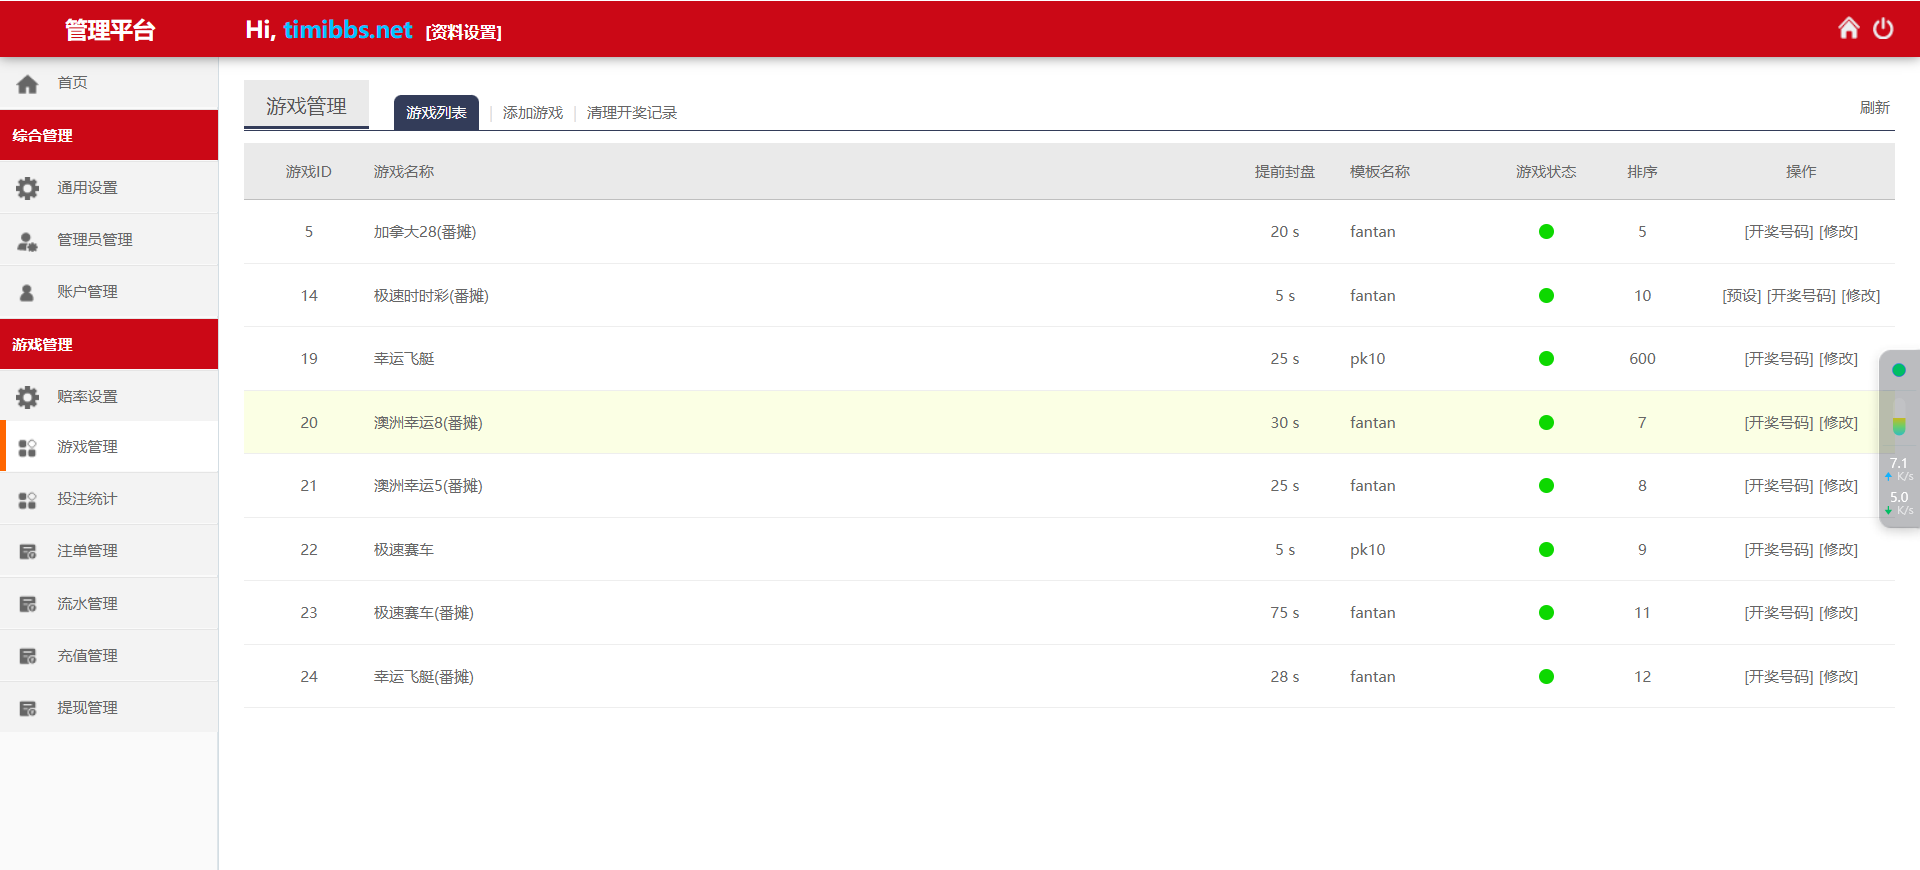Click the gear icon beside 赔率设置
Viewport: 1920px width, 870px height.
click(28, 397)
